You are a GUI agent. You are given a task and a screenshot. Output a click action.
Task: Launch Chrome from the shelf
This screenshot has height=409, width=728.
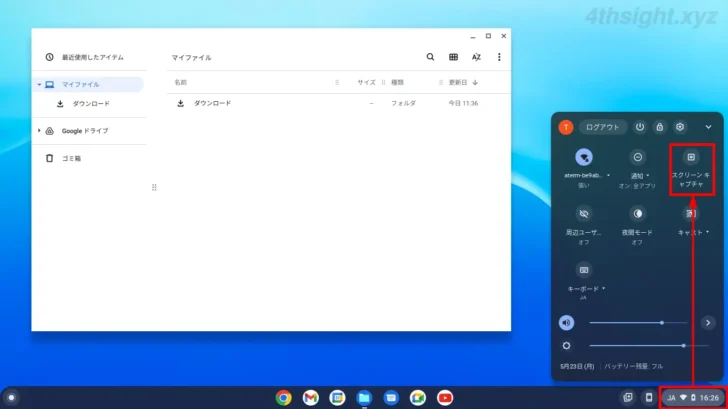click(284, 398)
